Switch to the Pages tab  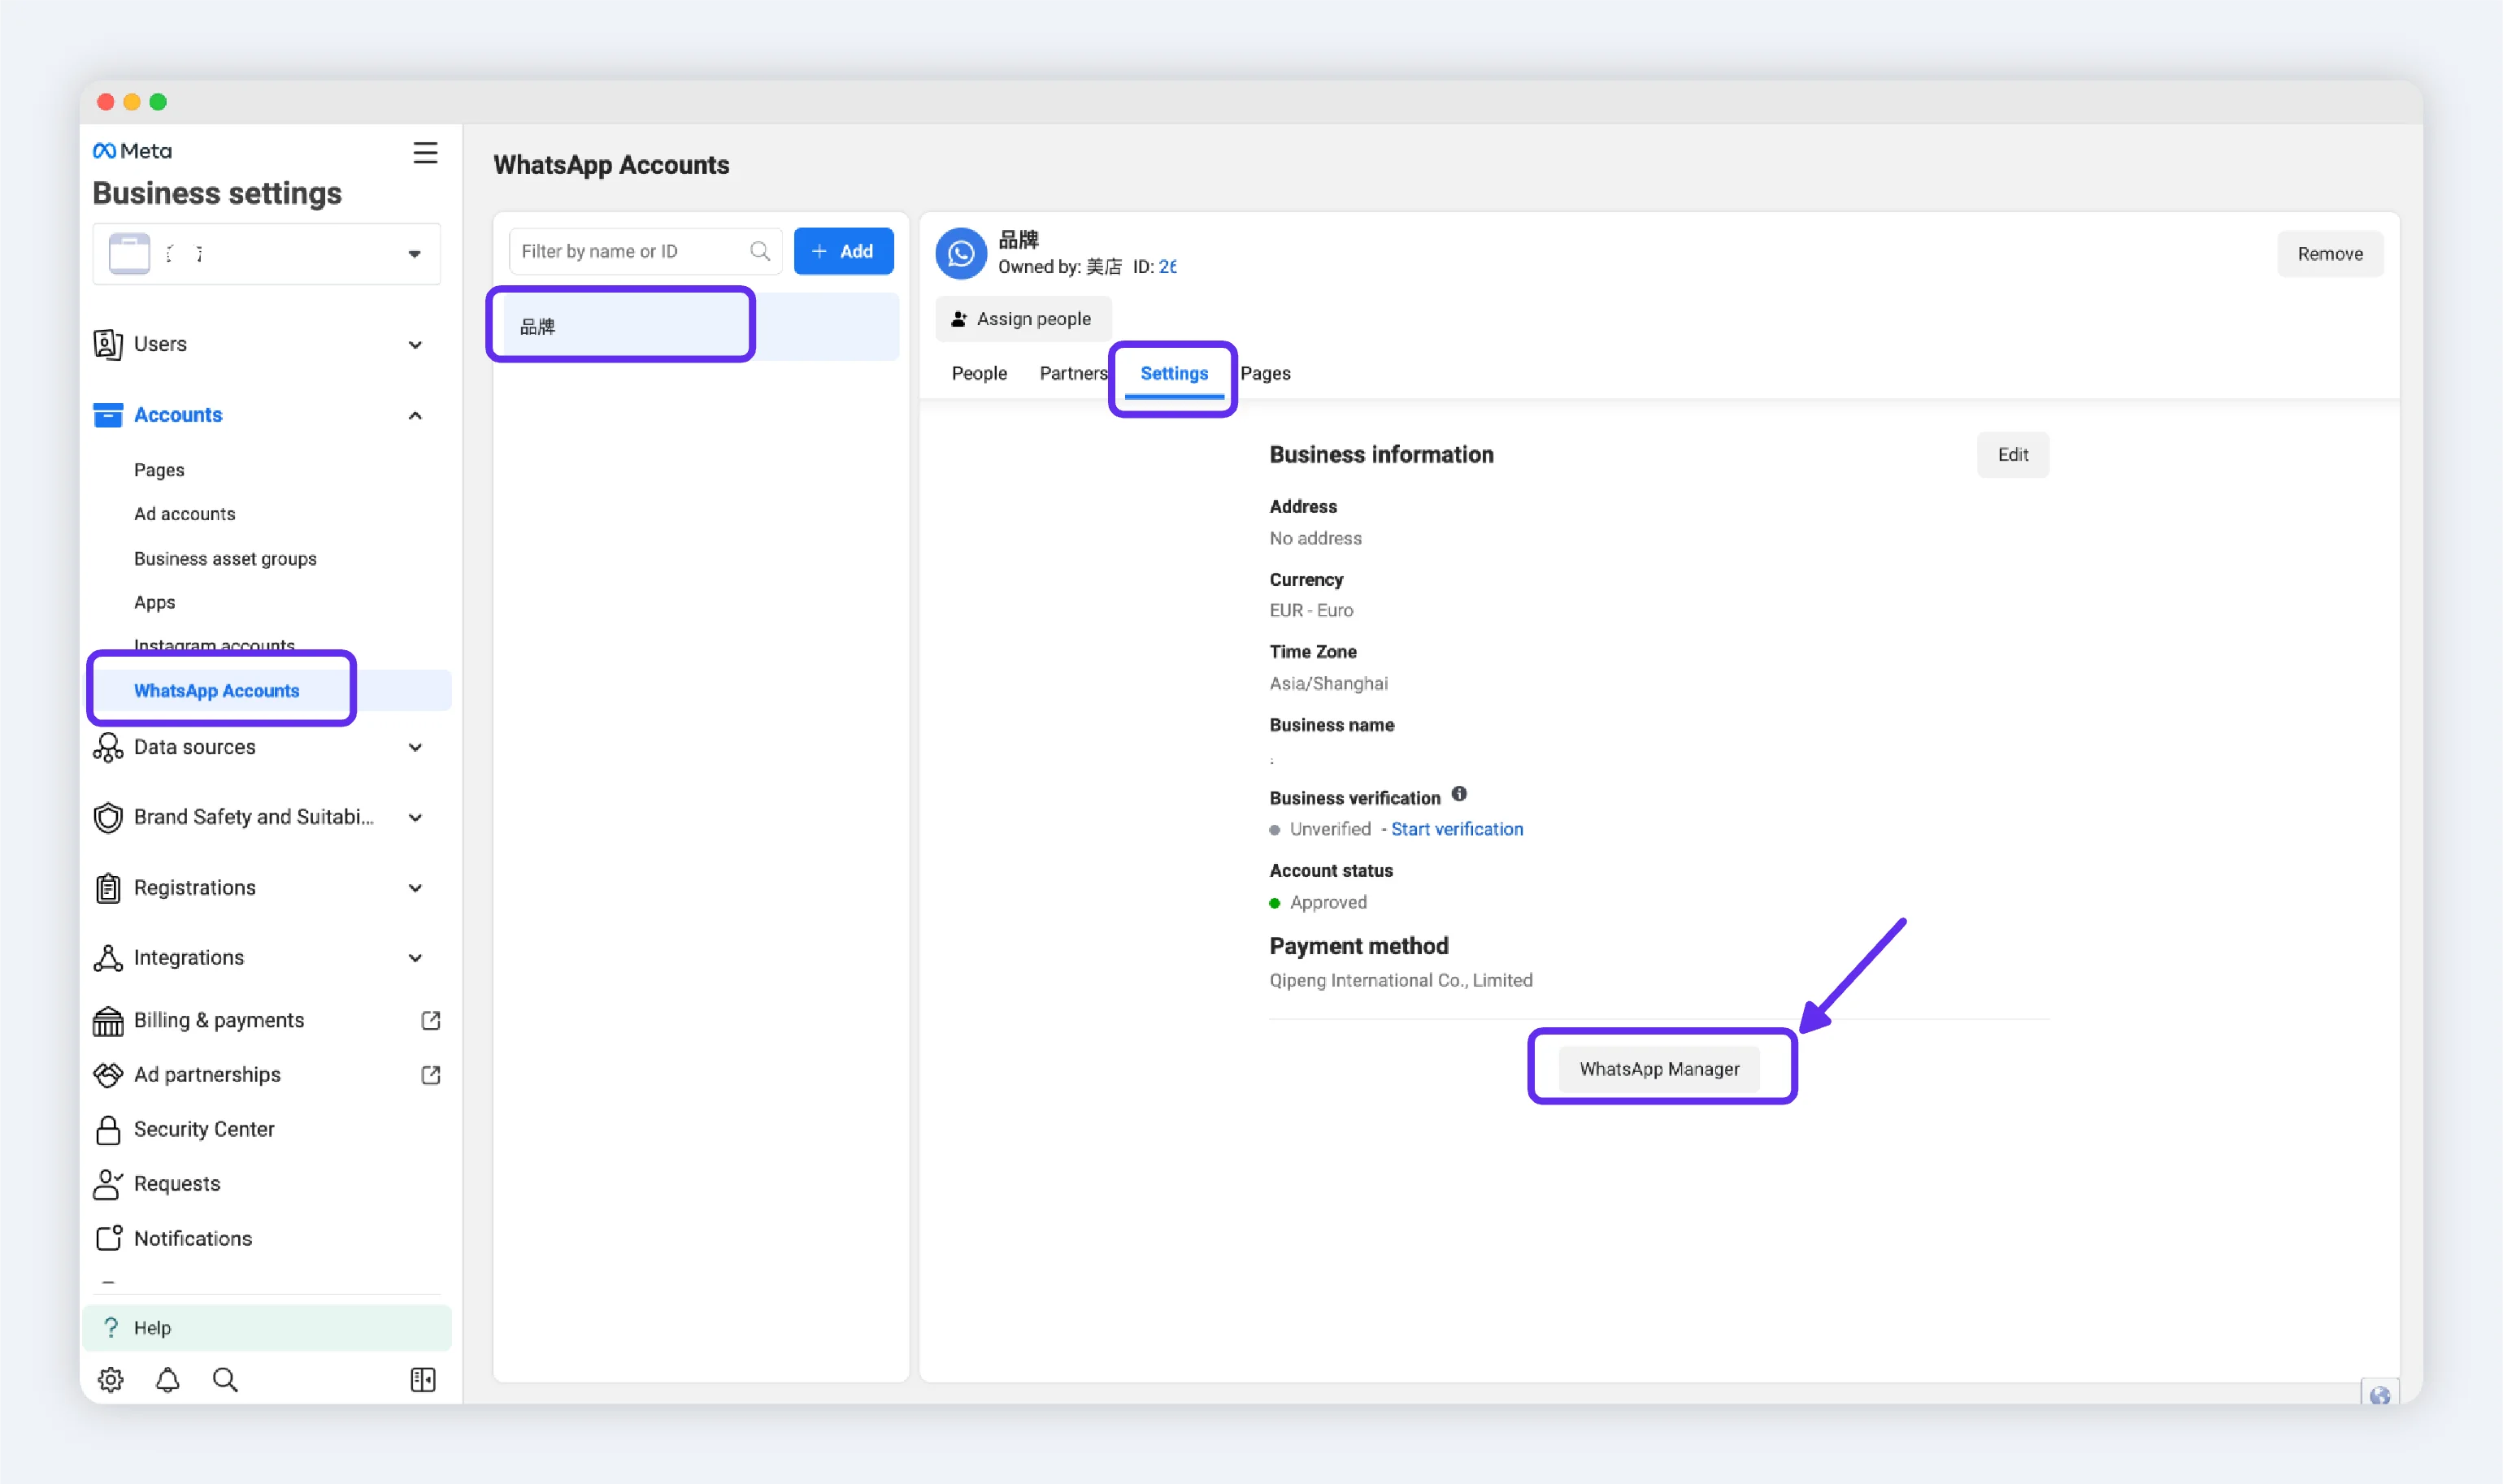pyautogui.click(x=1265, y=373)
